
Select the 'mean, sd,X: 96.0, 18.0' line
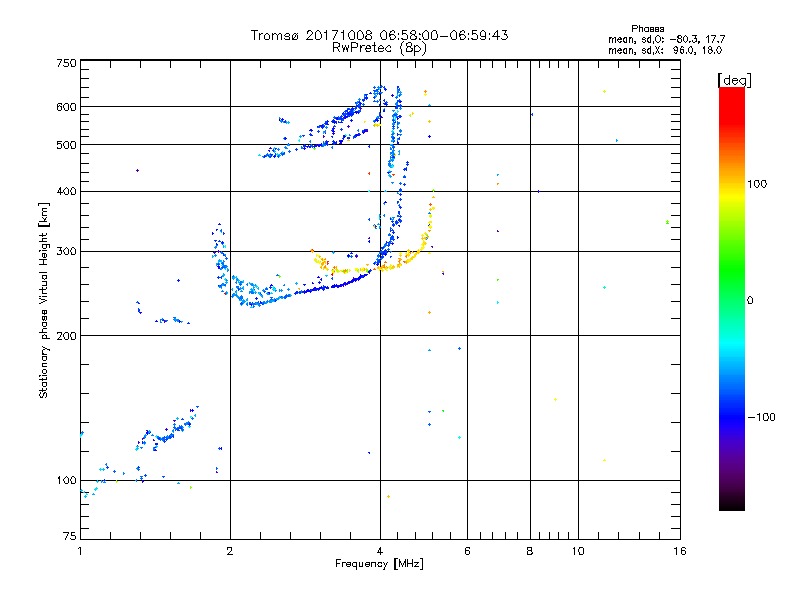coord(665,50)
